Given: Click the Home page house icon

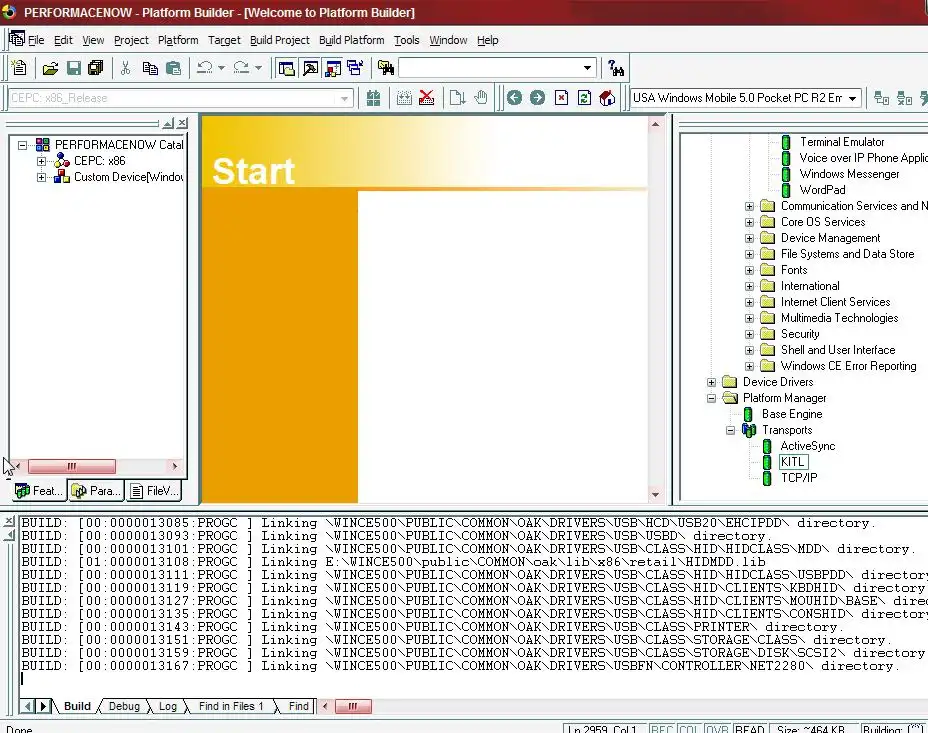Looking at the screenshot, I should pos(607,98).
